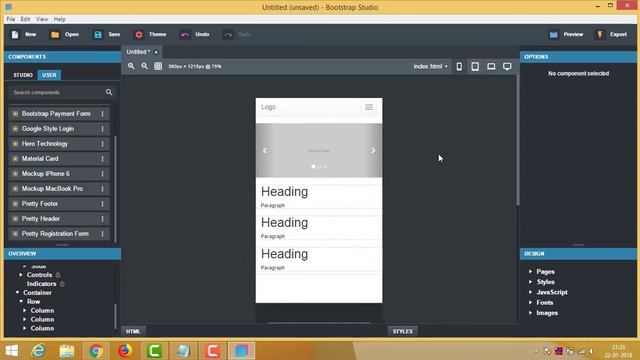Image resolution: width=640 pixels, height=360 pixels.
Task: Open a project with the Open icon
Action: pos(55,35)
